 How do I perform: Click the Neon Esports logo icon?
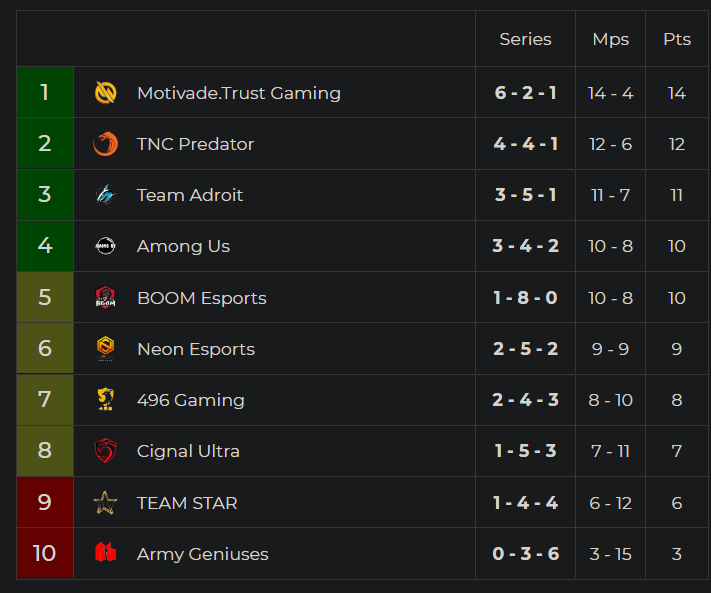[105, 349]
